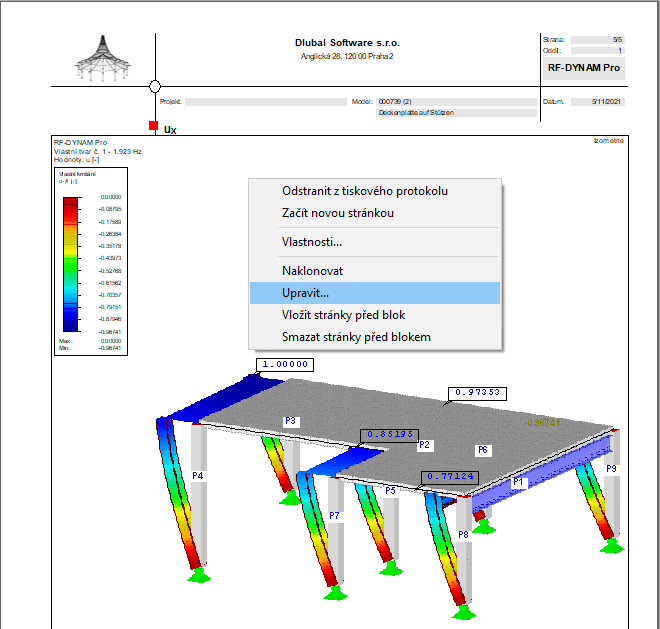
Task: Click 'Deckenplatte auf Stützen' description field
Action: 456,113
